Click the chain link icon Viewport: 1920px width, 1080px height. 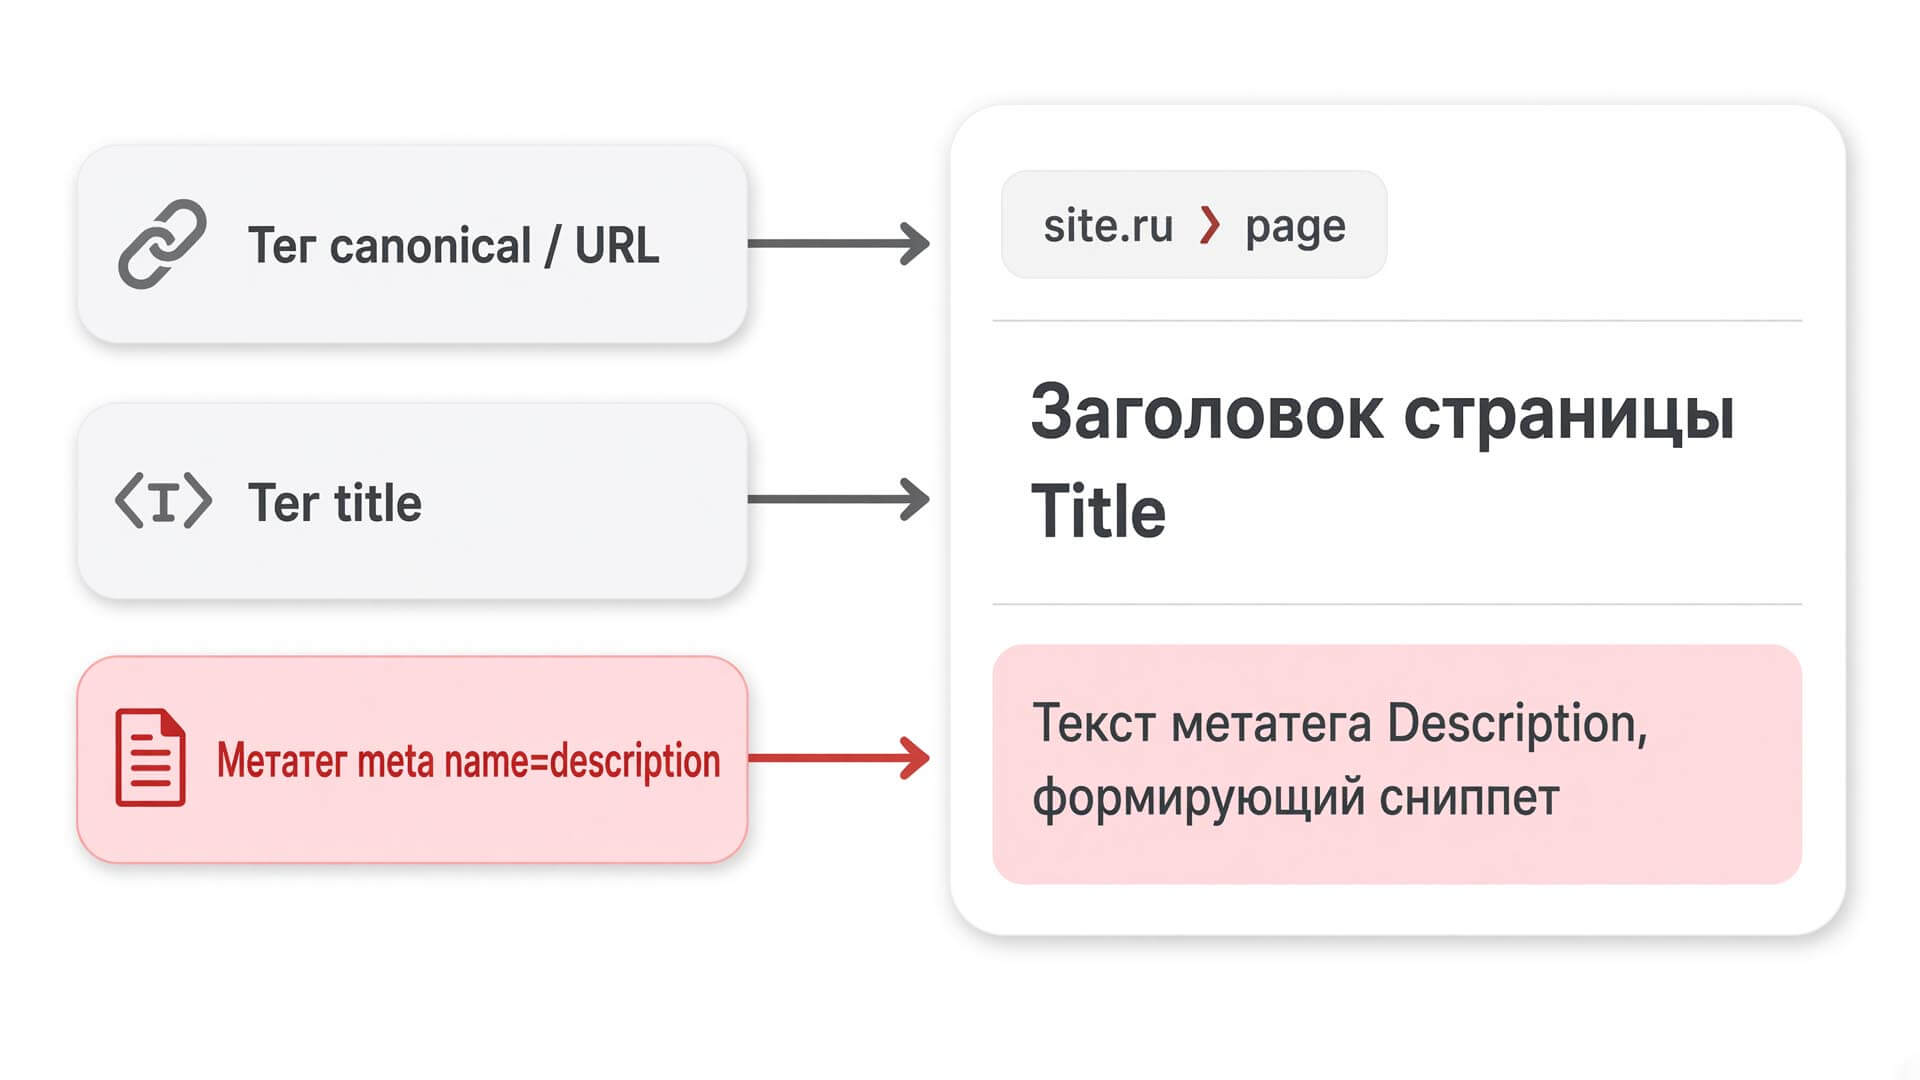(162, 244)
